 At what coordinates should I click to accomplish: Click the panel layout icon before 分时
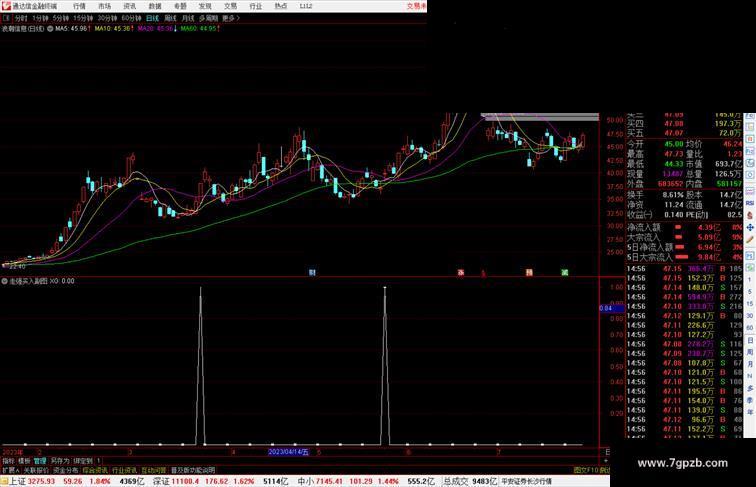pos(6,18)
